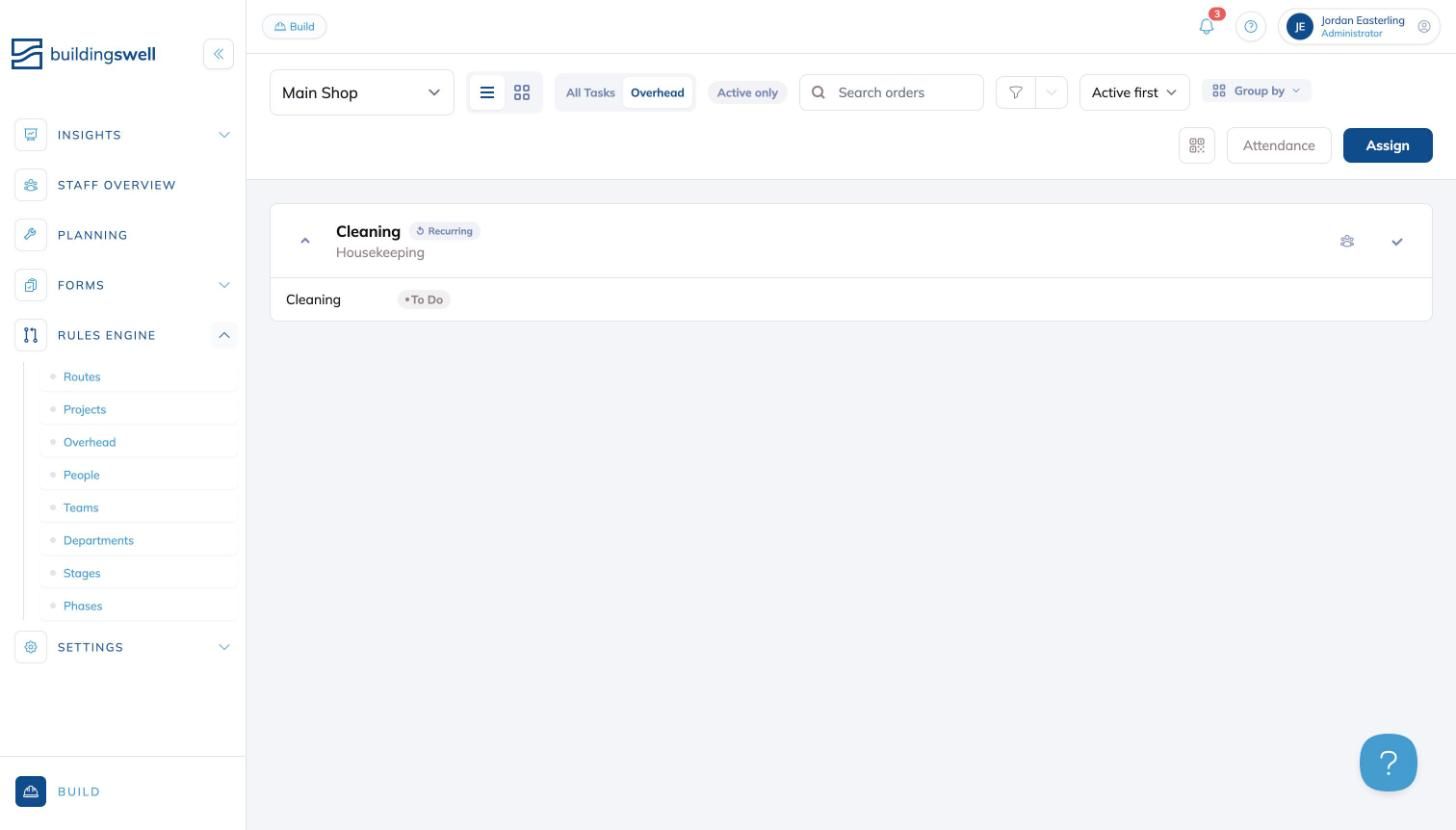The image size is (1456, 830).
Task: Open Settings in sidebar
Action: click(90, 647)
